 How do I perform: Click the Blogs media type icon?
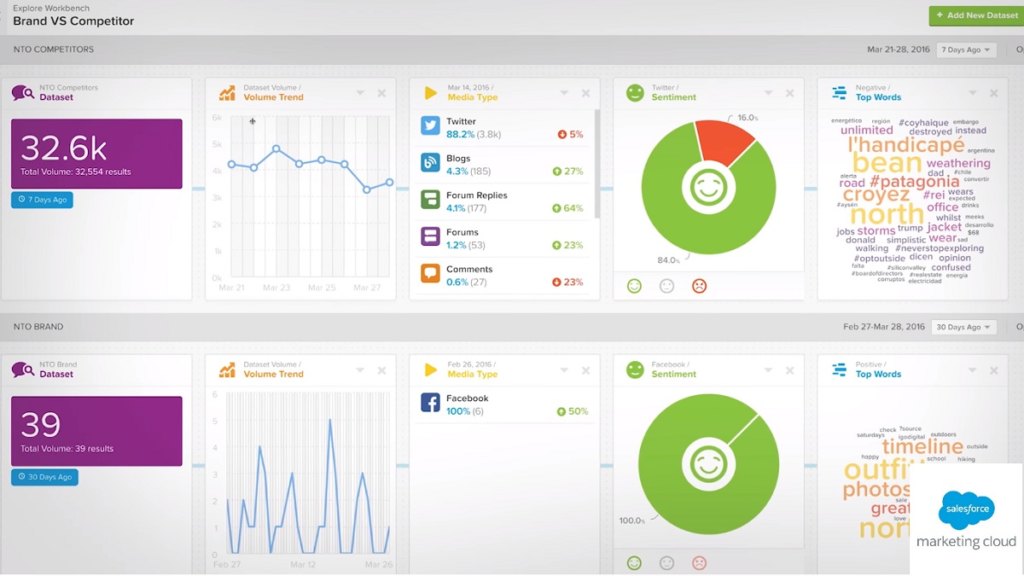431,162
